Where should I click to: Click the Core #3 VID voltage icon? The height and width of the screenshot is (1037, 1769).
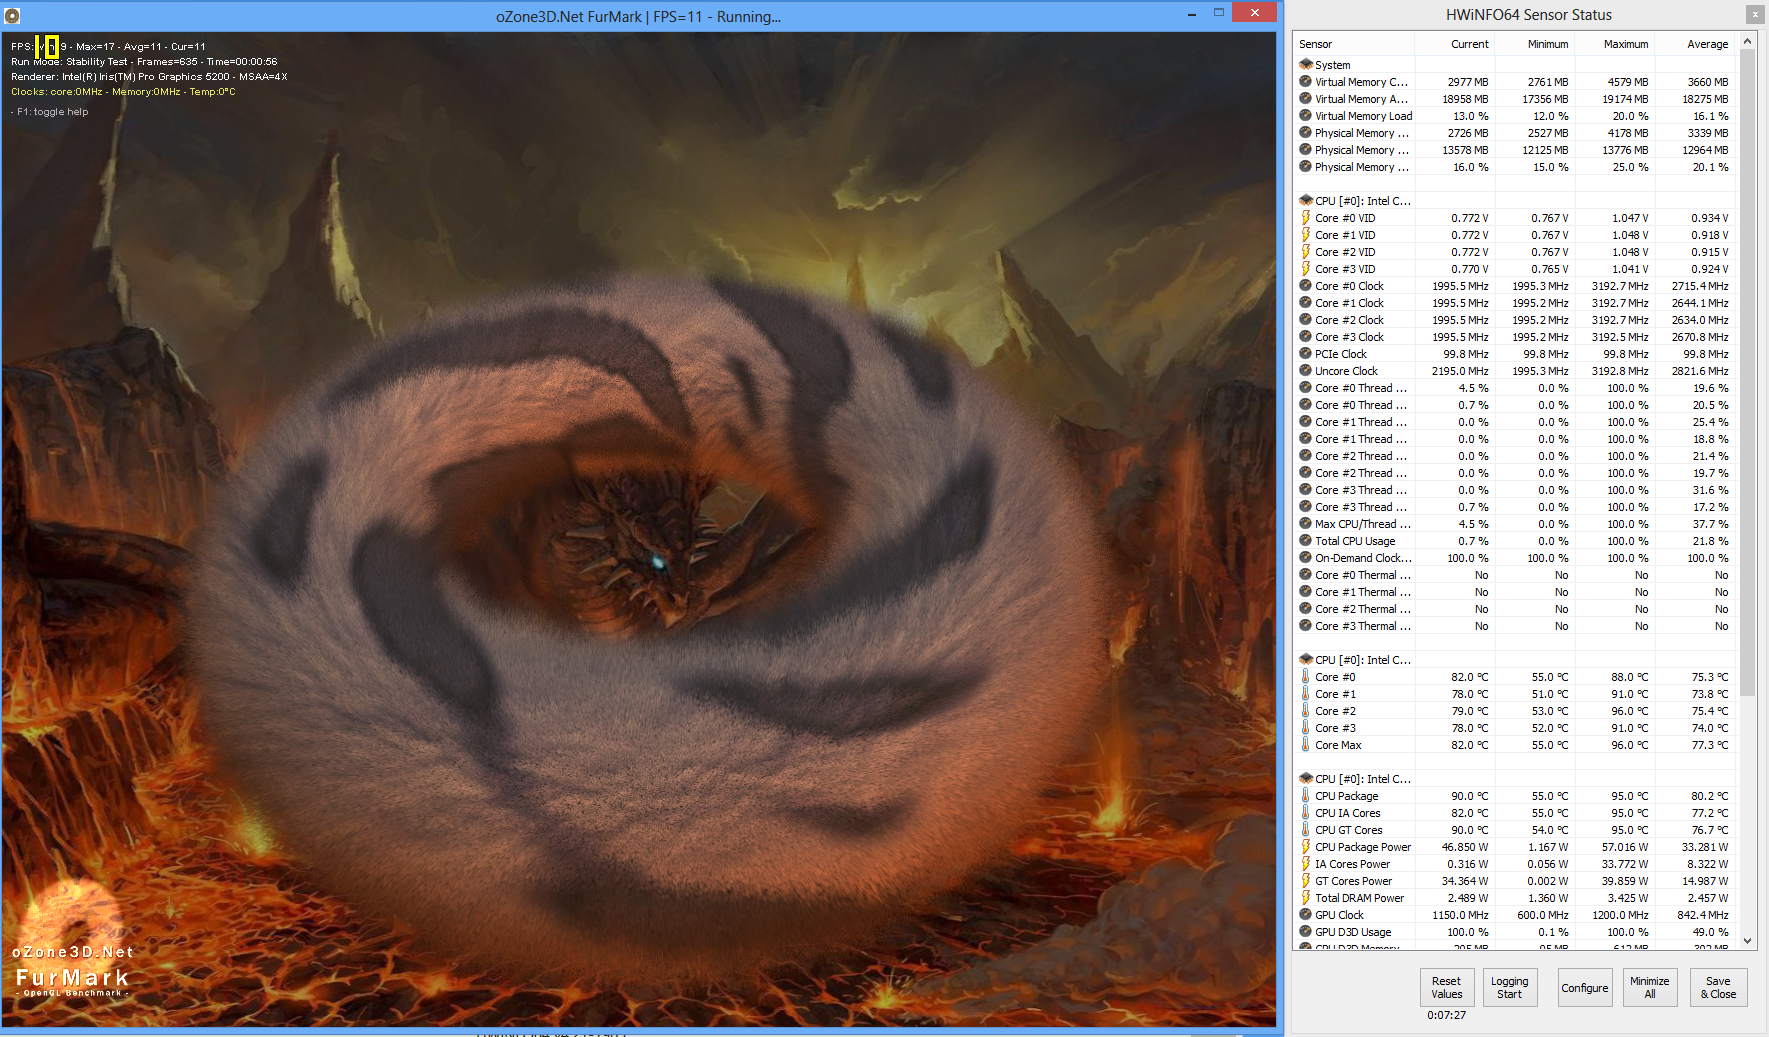(x=1305, y=268)
